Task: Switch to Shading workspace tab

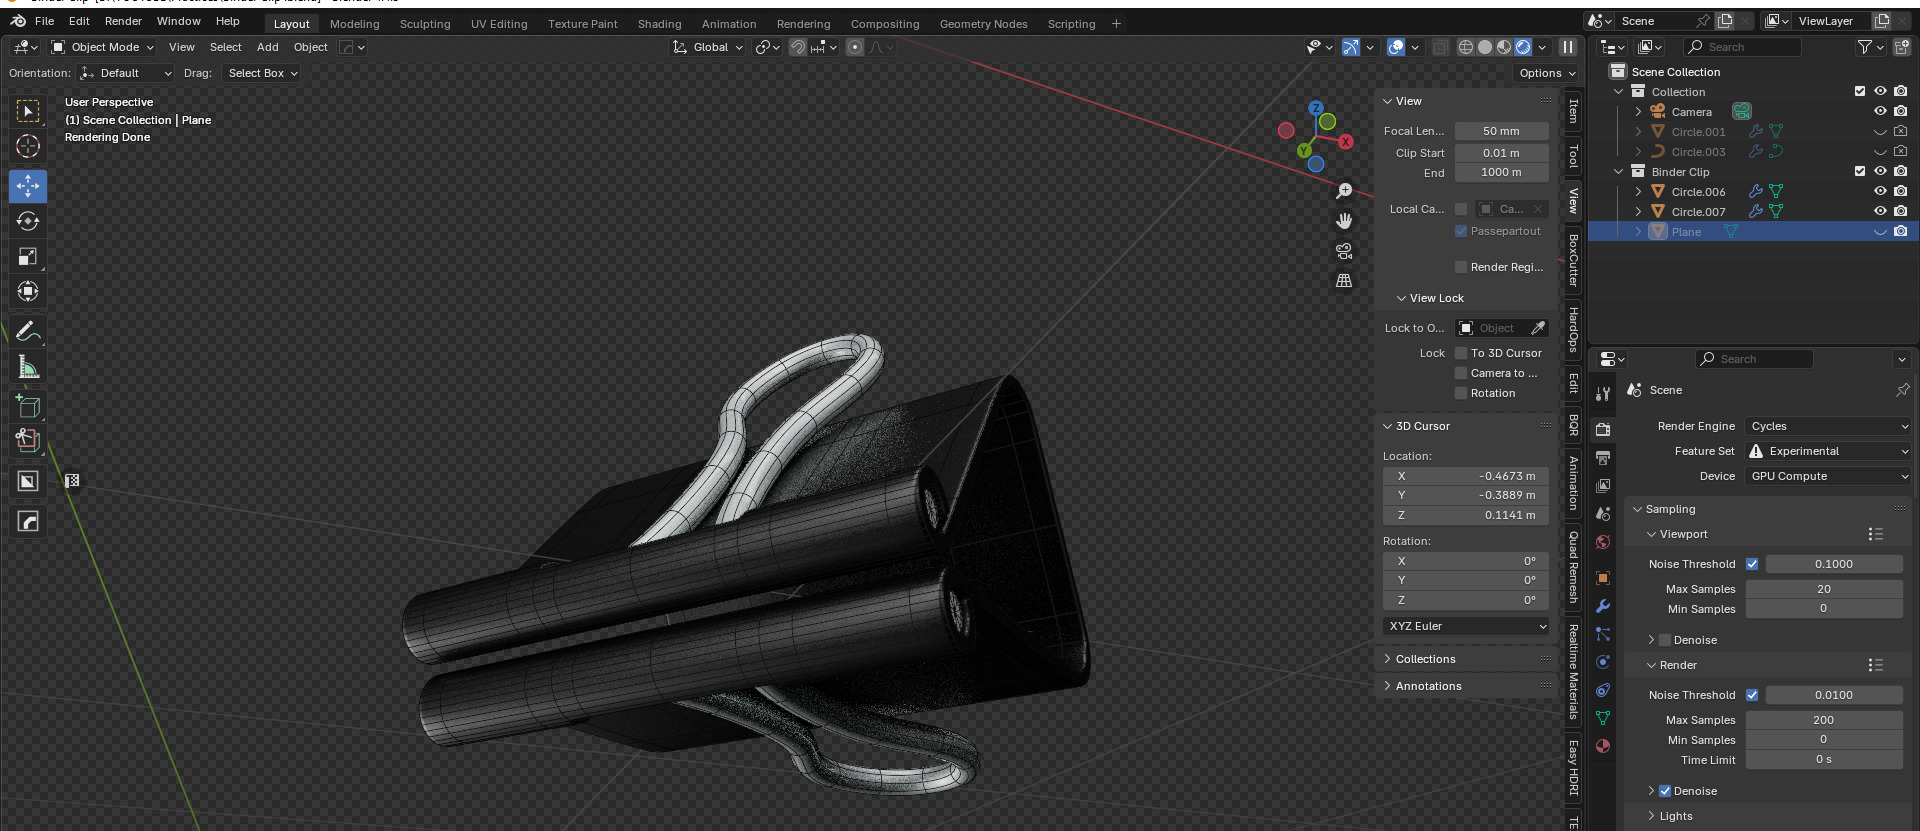Action: tap(659, 24)
